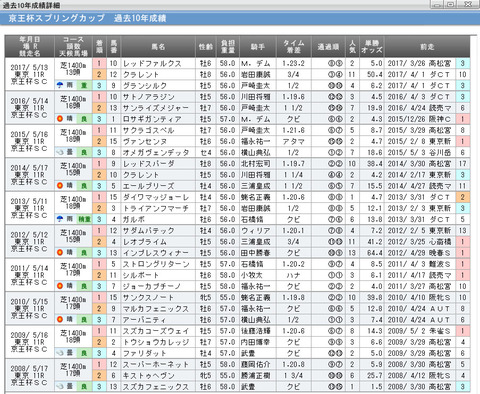Click previous race 2009/ 5/ 2 朱雀S
This screenshot has width=480, height=394.
[x=419, y=331]
